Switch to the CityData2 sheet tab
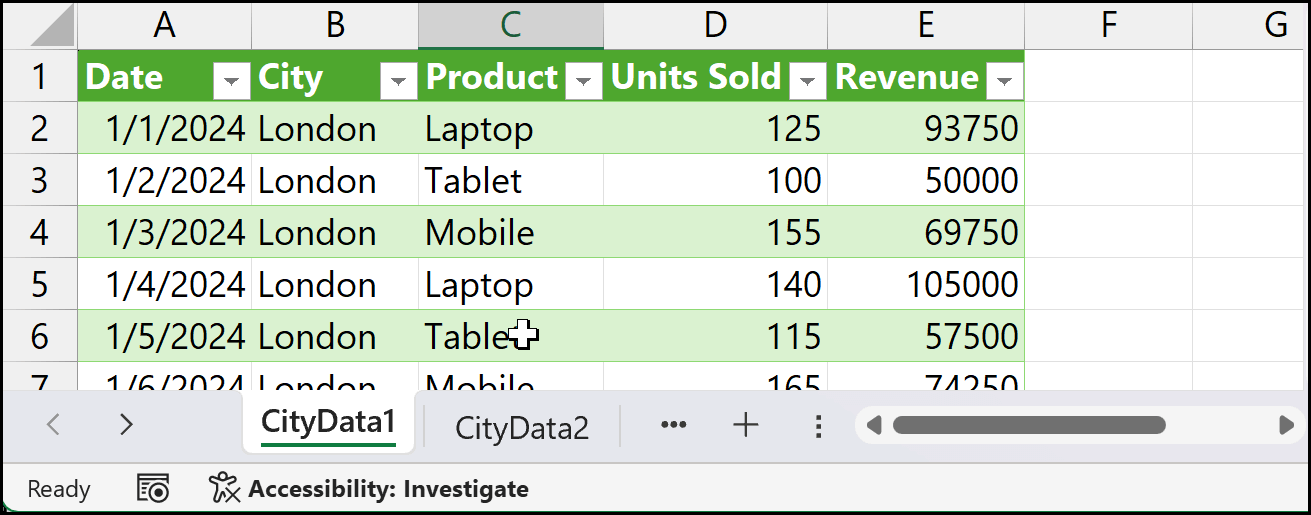The height and width of the screenshot is (515, 1311). [x=521, y=428]
